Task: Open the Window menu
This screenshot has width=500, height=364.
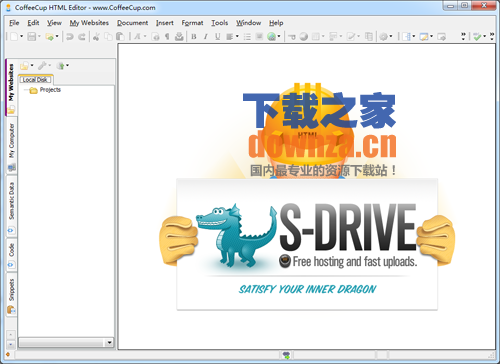Action: coord(249,23)
